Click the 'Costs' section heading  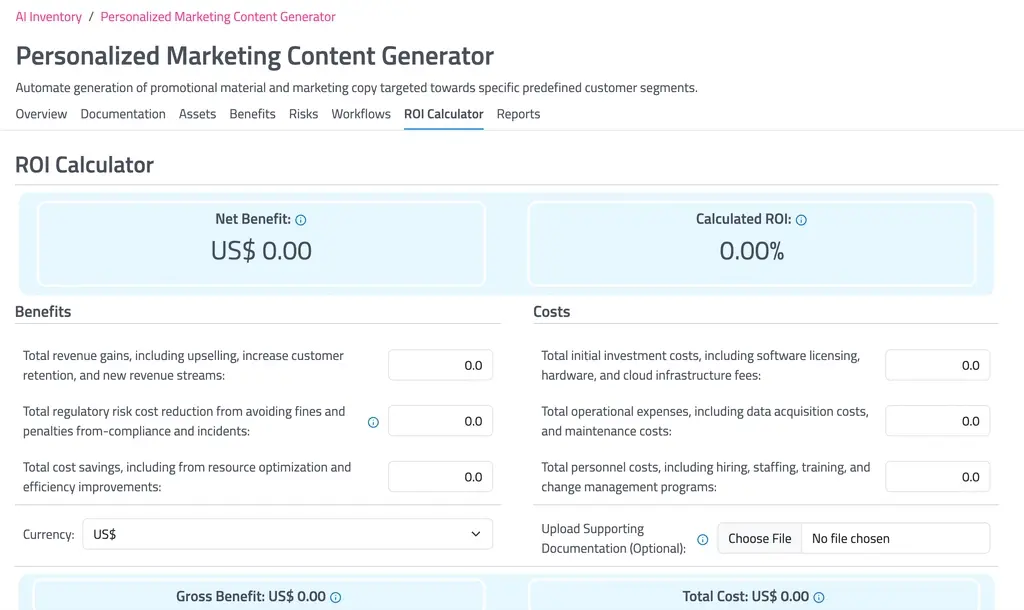point(552,312)
